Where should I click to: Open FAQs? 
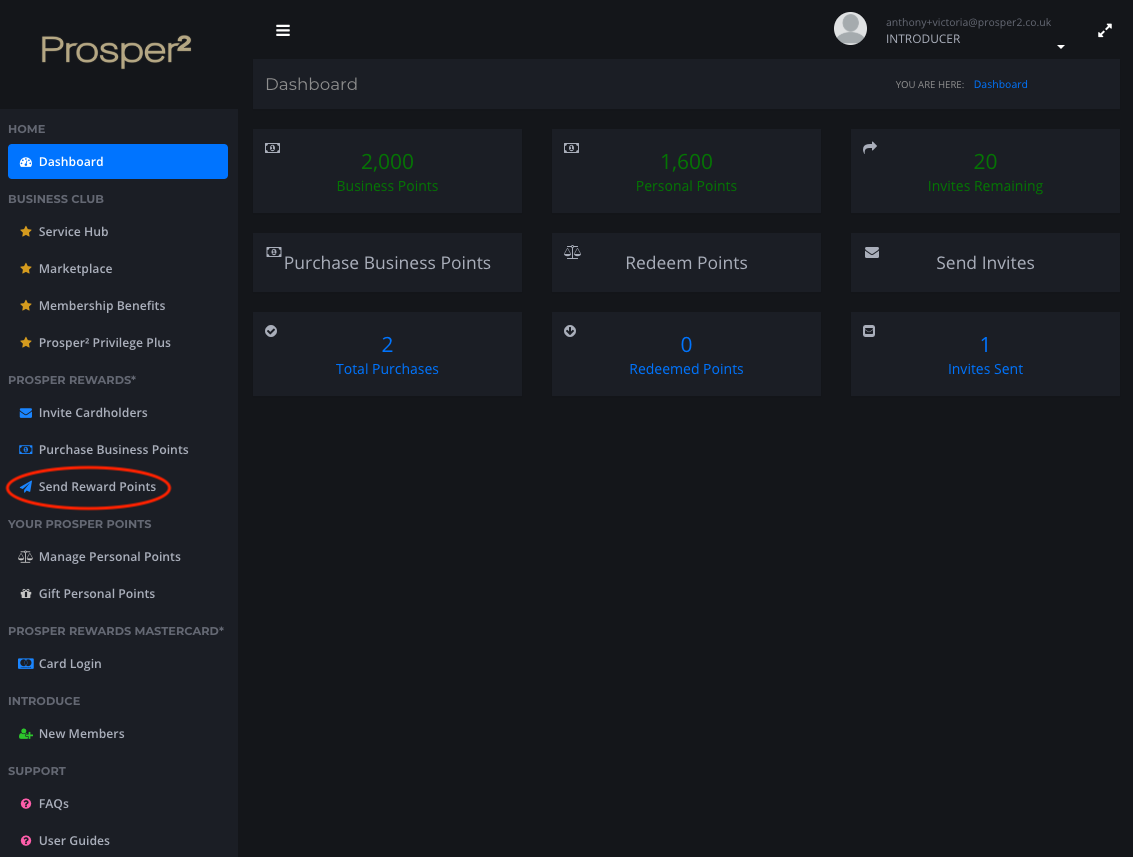pos(53,804)
